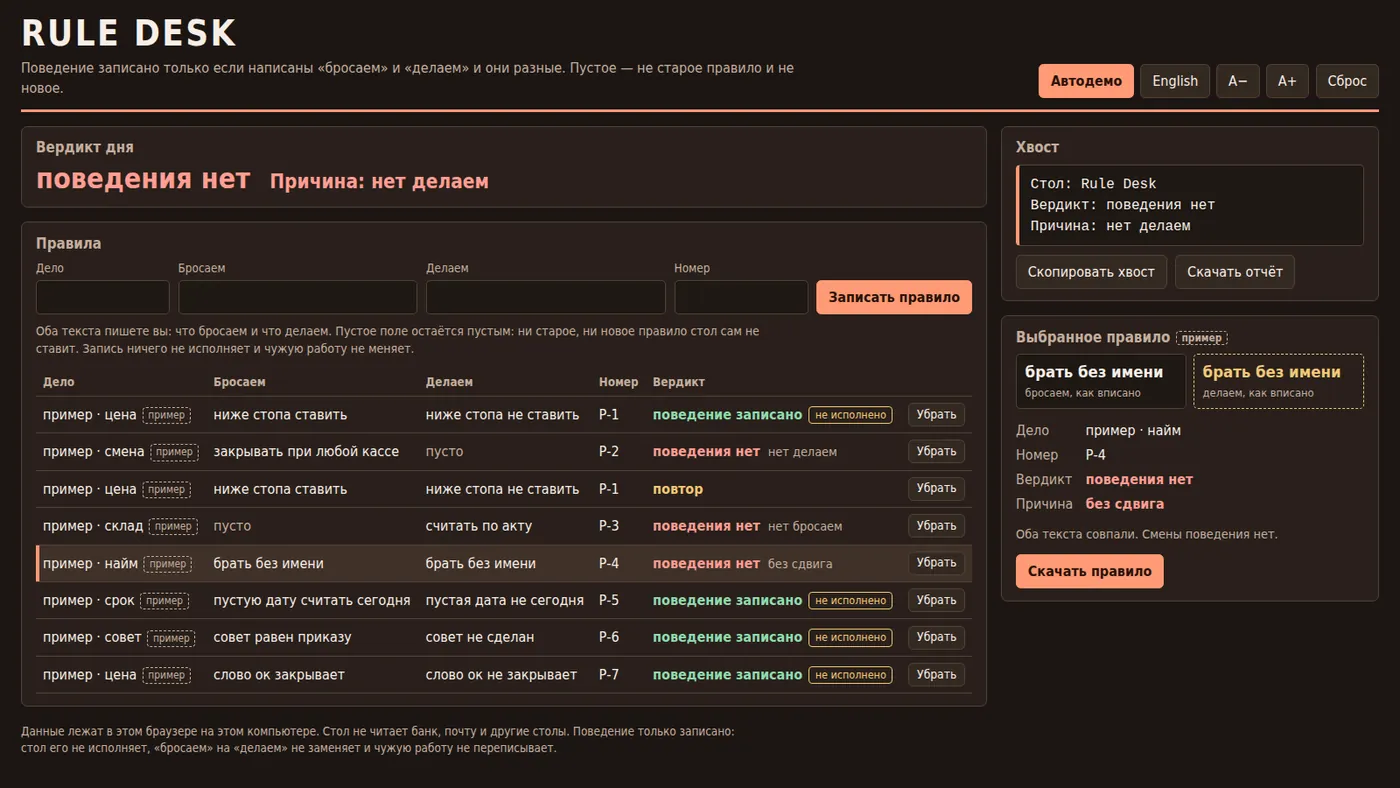Select row 'пустую дату считать сегодня'
The width and height of the screenshot is (1400, 788).
click(504, 600)
